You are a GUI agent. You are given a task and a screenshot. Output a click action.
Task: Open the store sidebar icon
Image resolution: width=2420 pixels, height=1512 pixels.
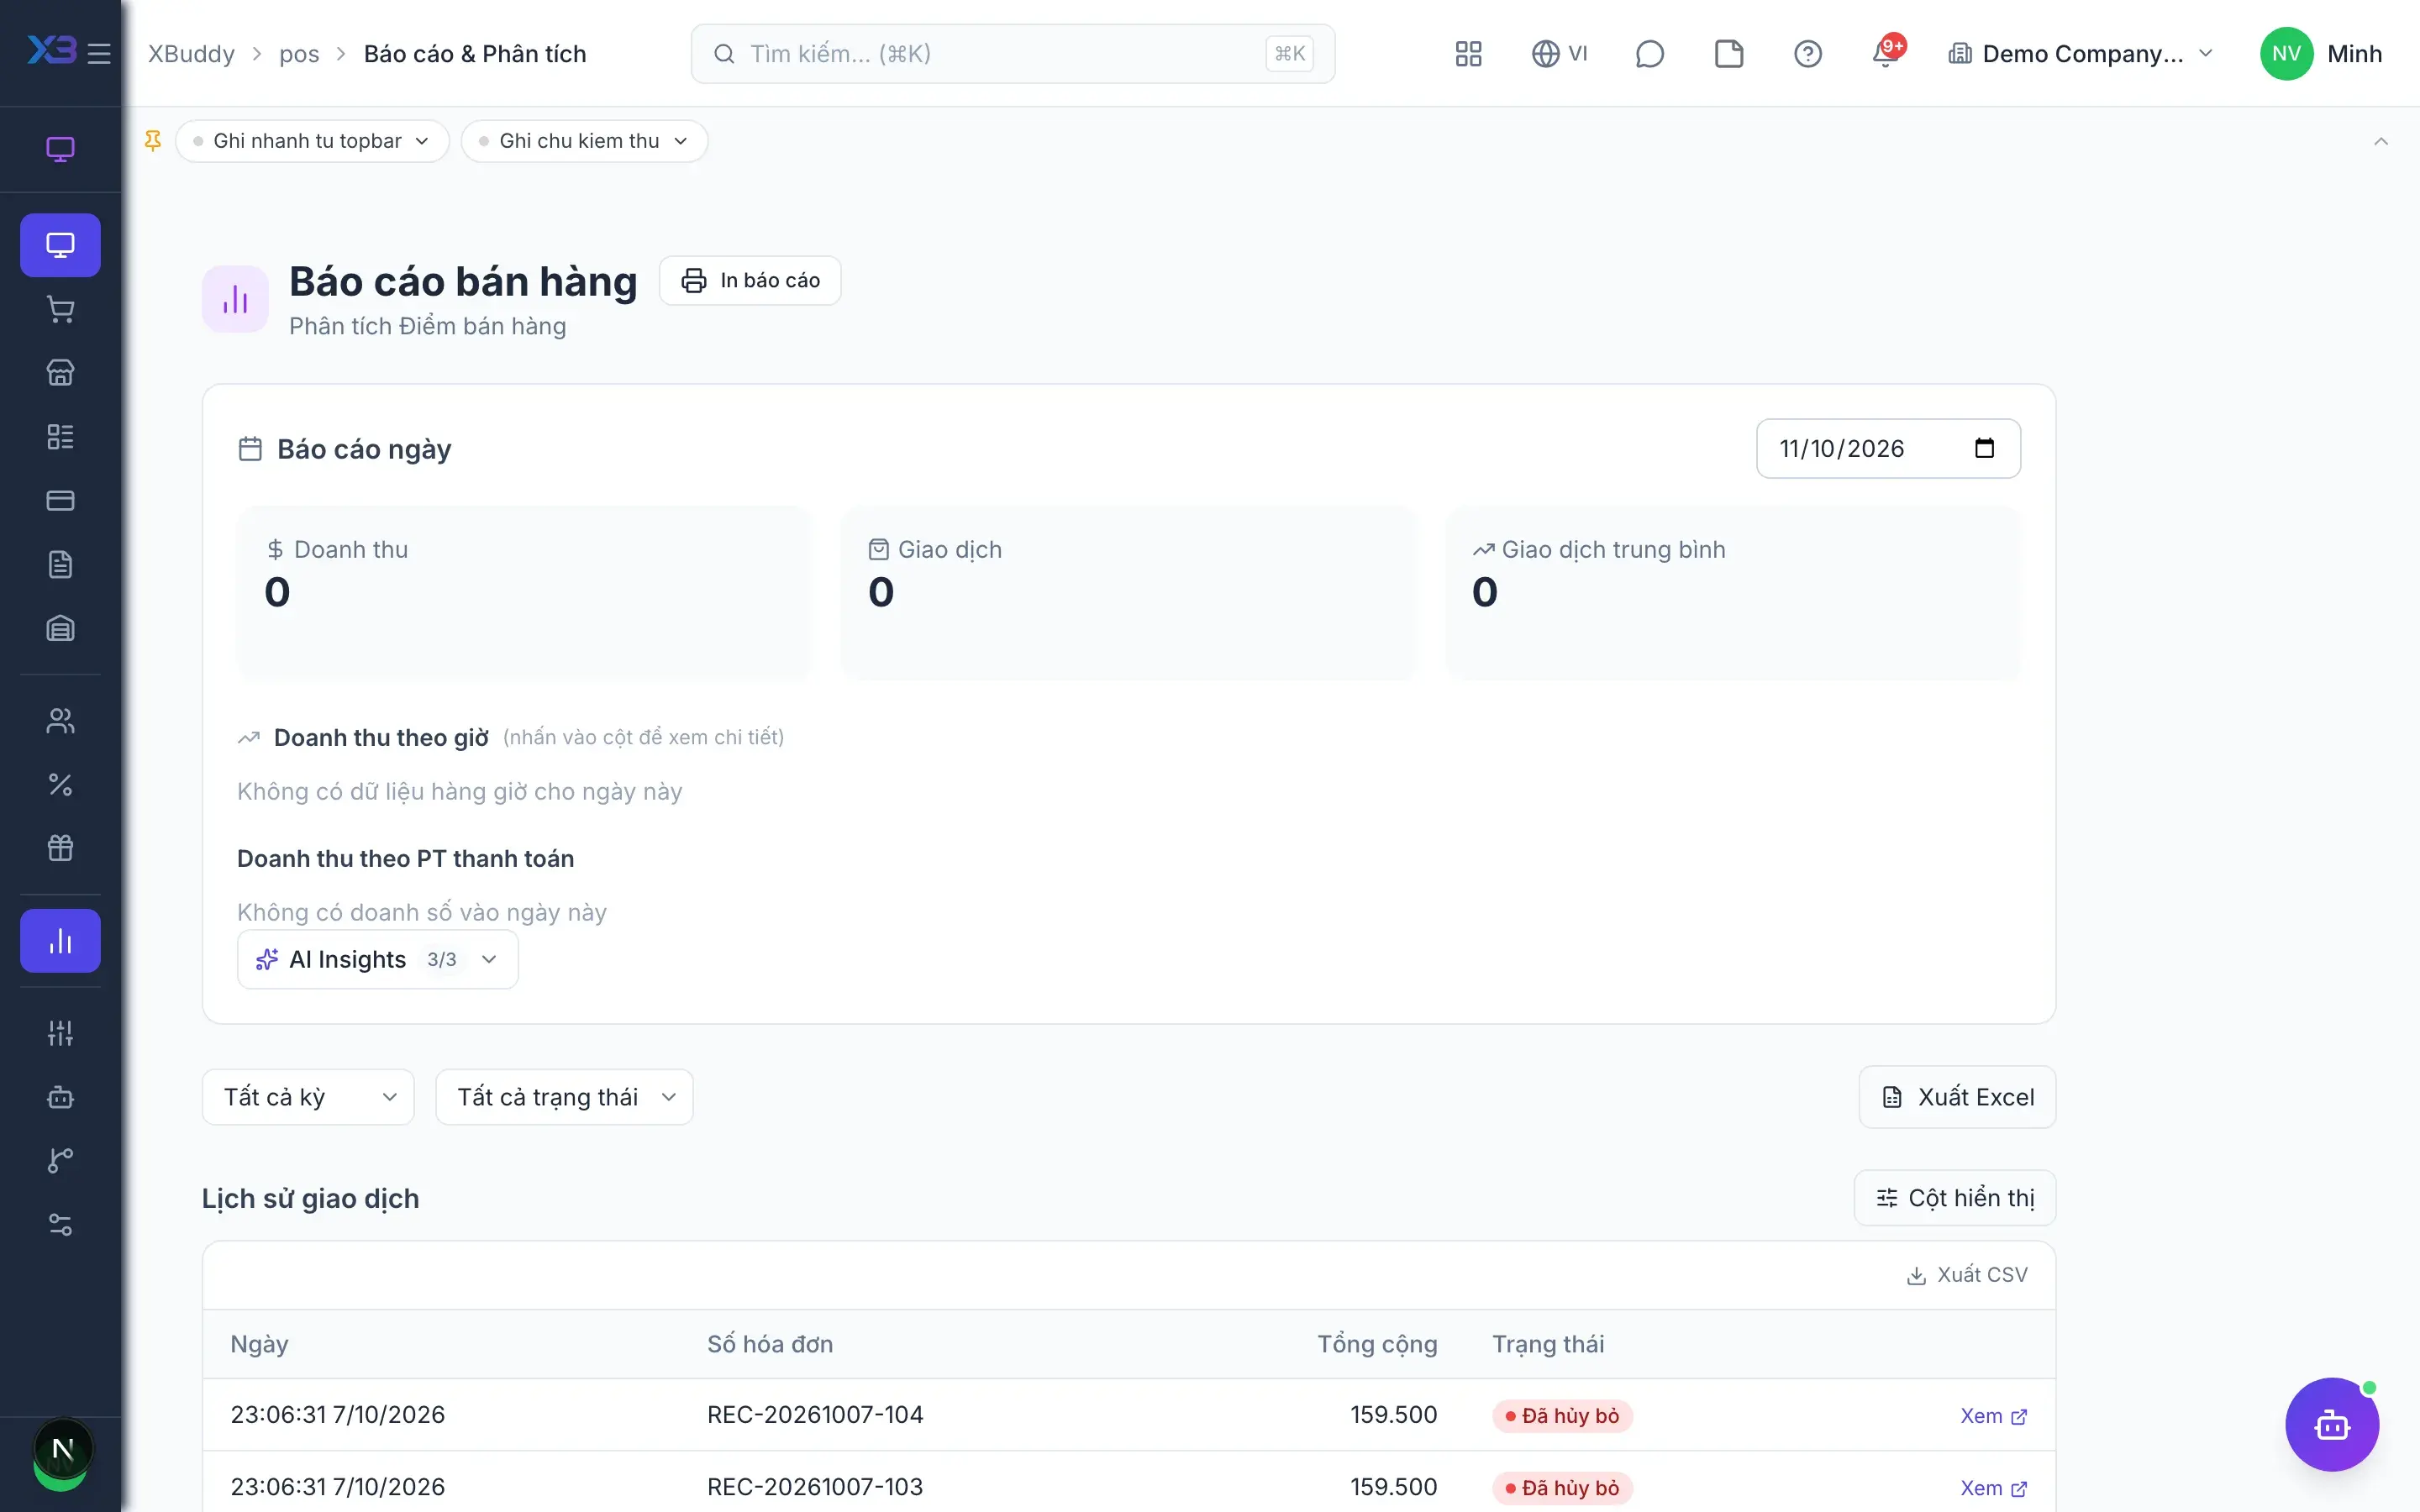60,373
